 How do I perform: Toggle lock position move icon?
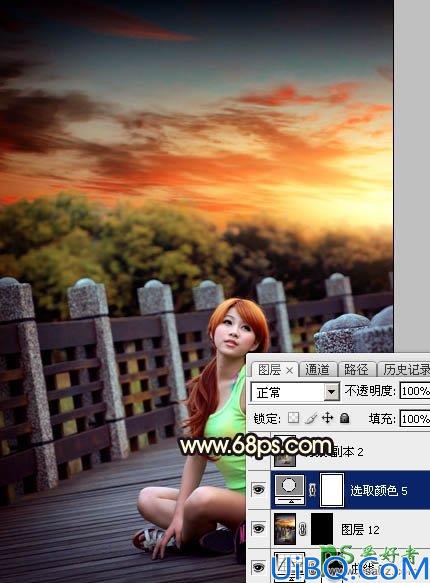(327, 418)
